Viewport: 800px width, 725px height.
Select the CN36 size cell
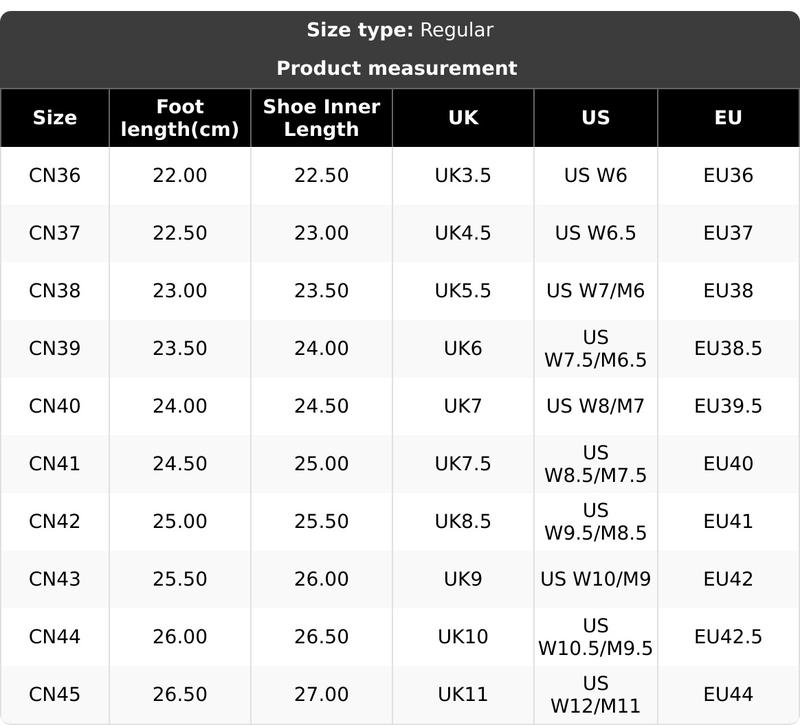pos(54,176)
